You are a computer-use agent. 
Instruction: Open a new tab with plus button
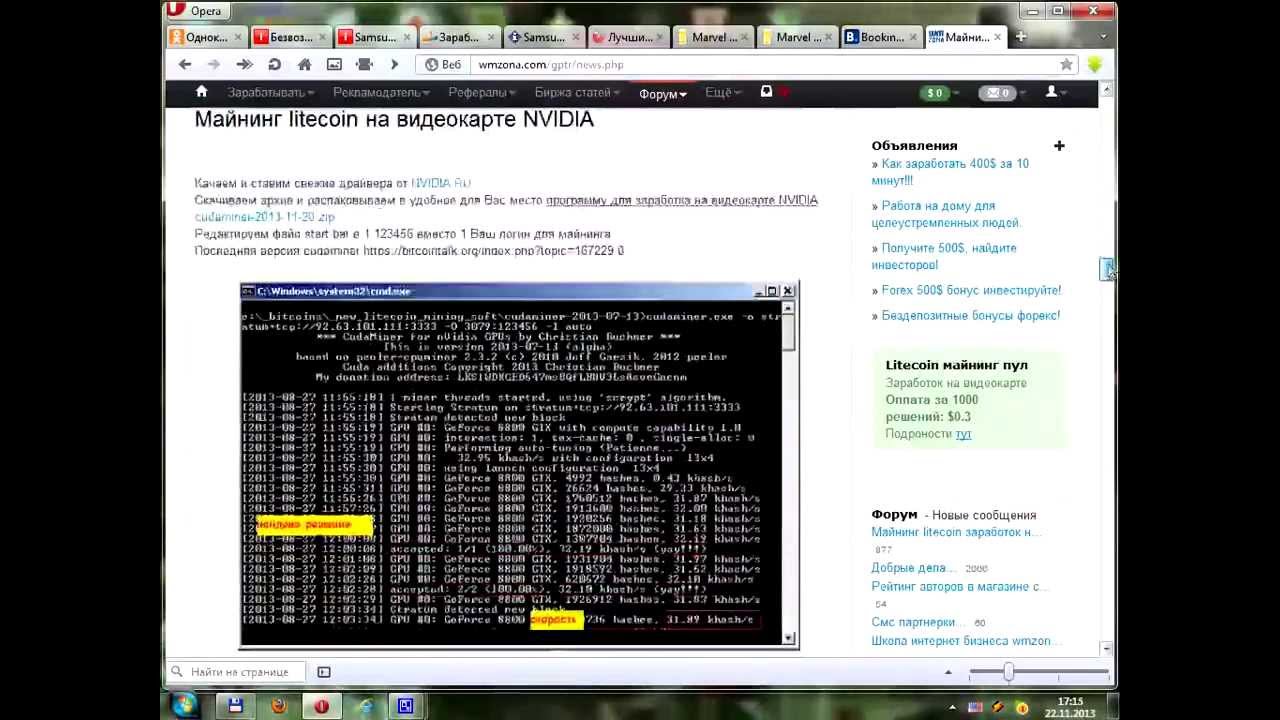(x=1021, y=37)
